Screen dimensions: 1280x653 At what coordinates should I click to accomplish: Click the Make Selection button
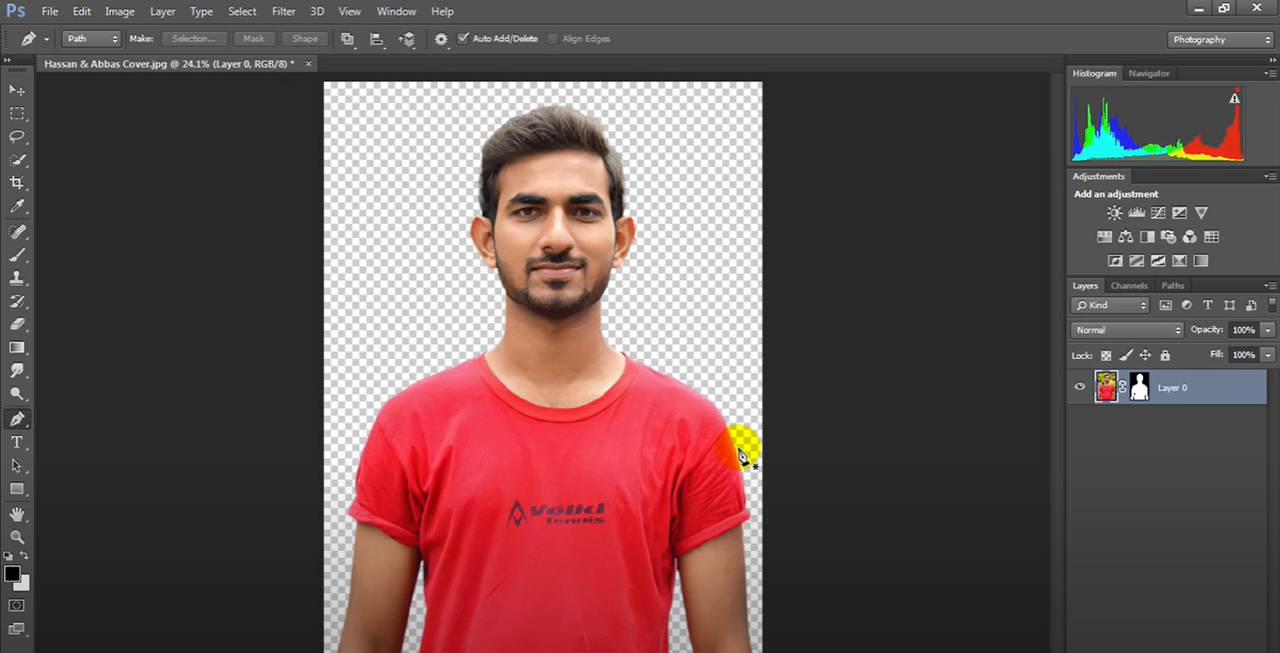click(194, 39)
